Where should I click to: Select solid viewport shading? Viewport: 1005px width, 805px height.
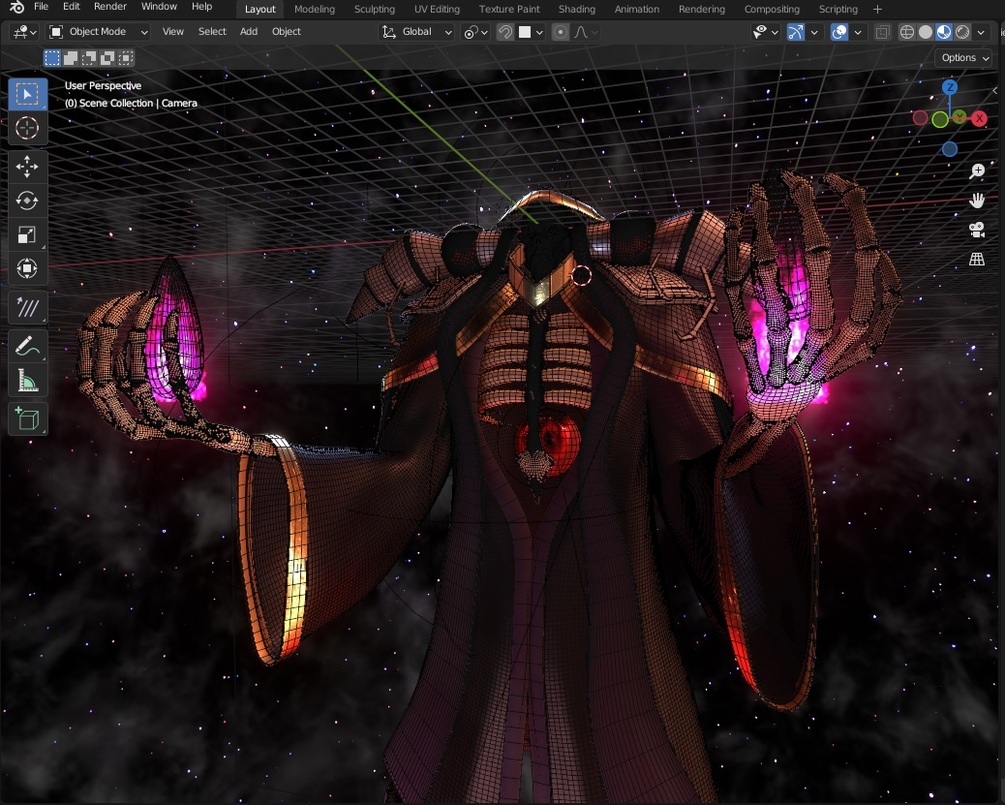coord(925,31)
